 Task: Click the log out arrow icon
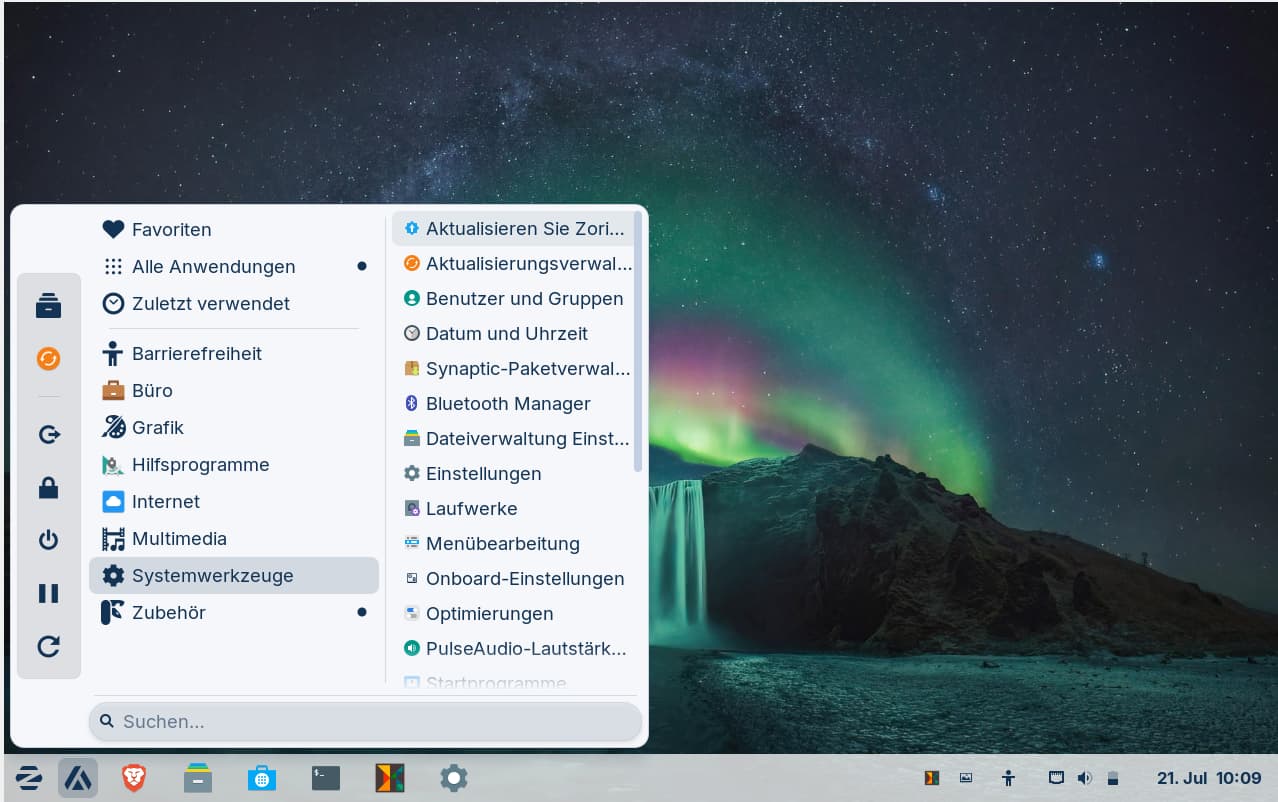click(x=48, y=434)
